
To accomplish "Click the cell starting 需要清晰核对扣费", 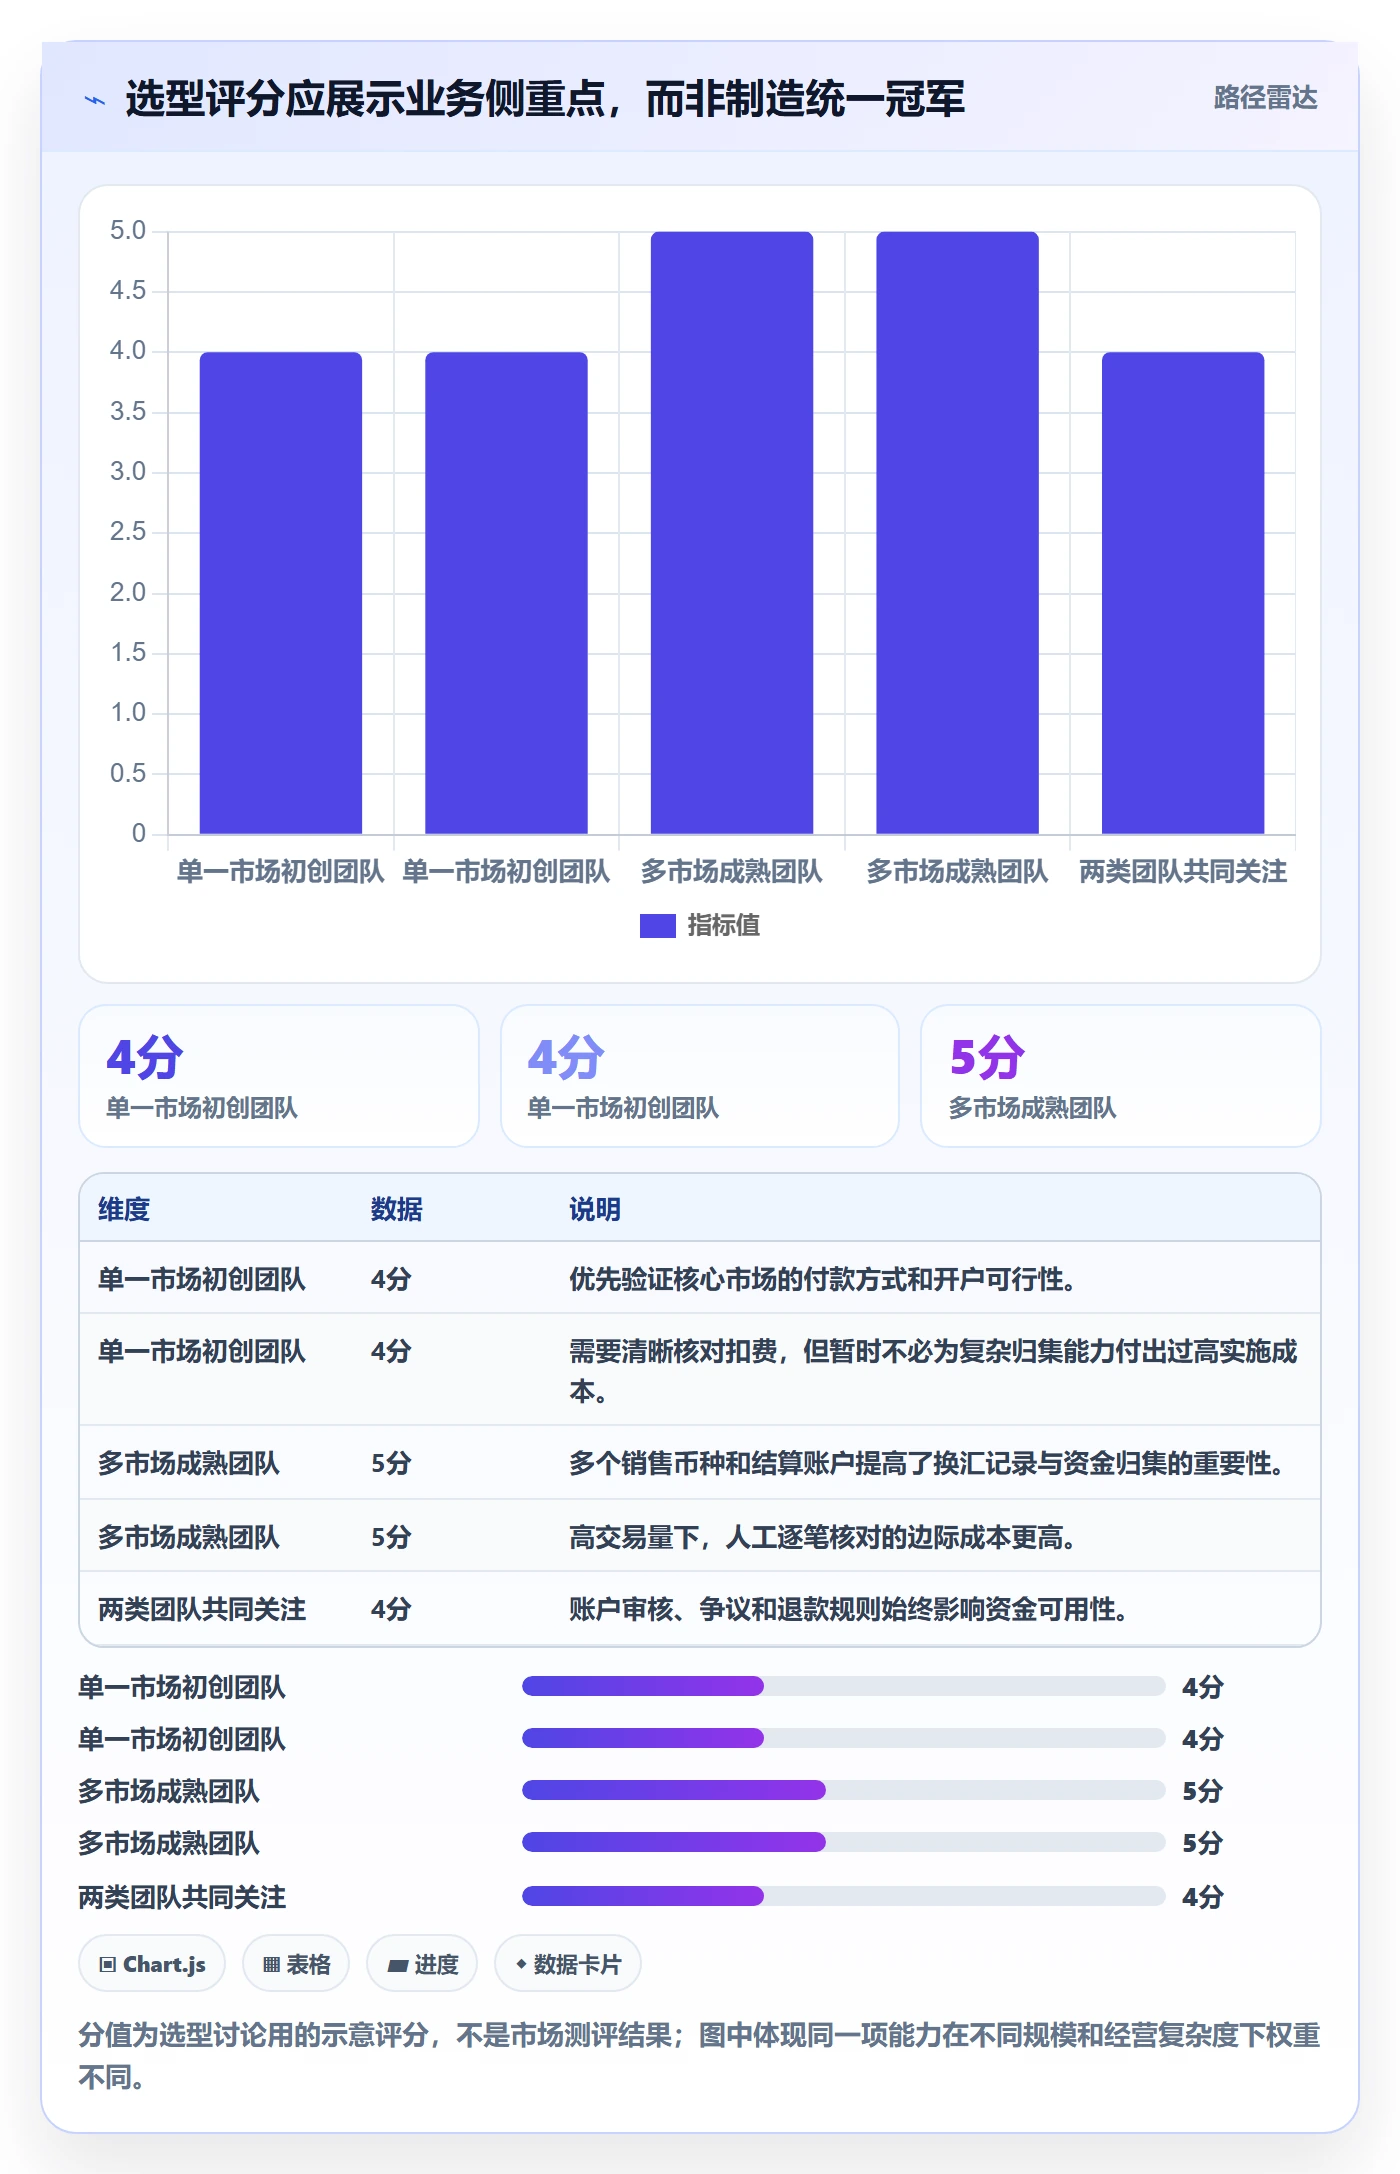I will pos(933,1370).
